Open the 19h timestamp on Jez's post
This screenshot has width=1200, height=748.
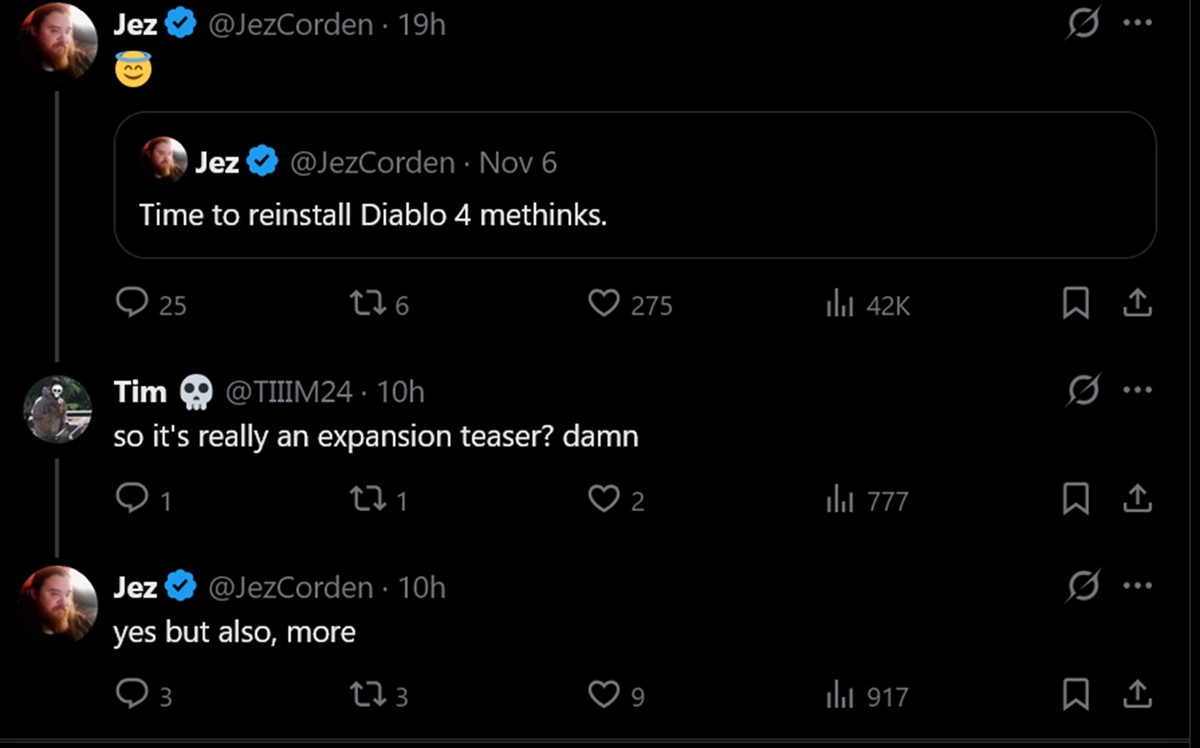421,25
